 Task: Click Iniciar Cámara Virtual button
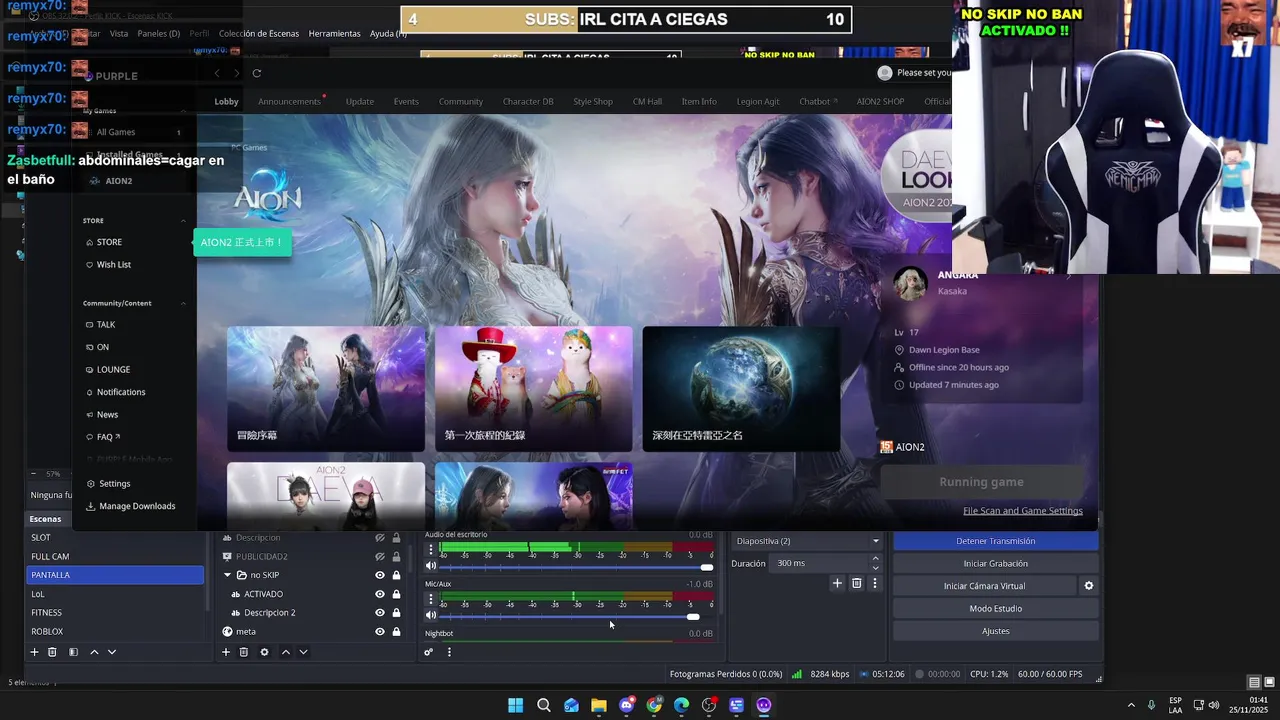(x=984, y=586)
